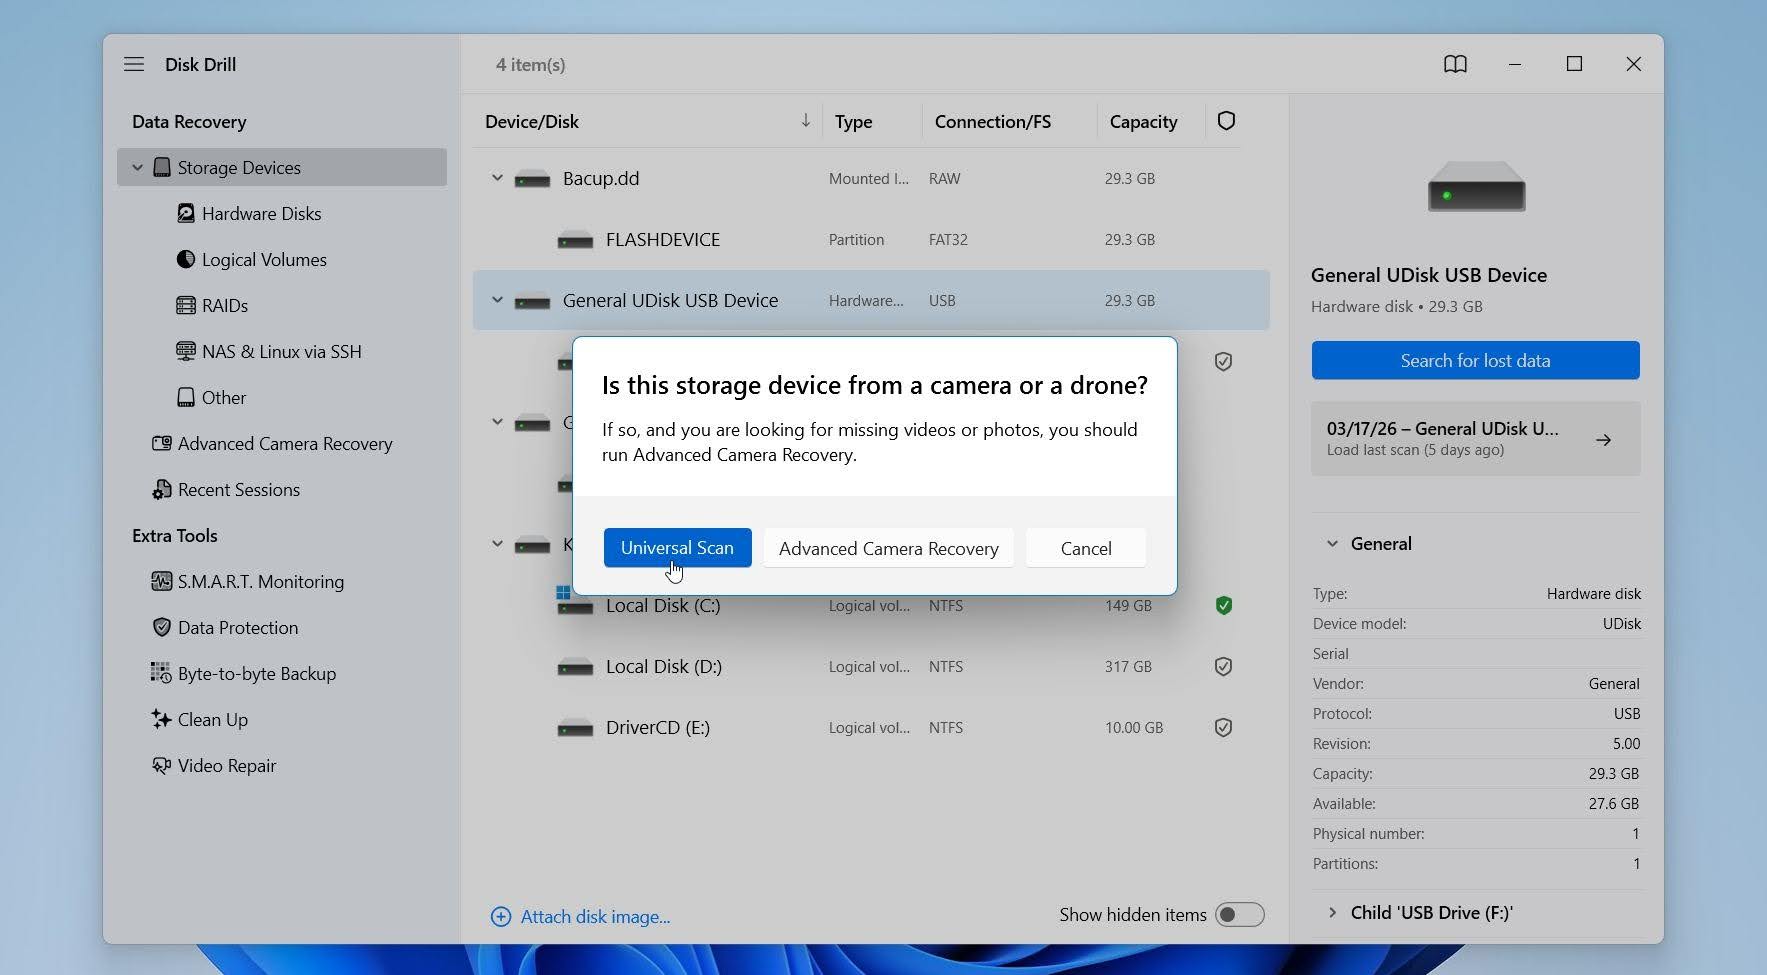Viewport: 1767px width, 975px height.
Task: Choose Advanced Camera Recovery in dialog
Action: [889, 548]
